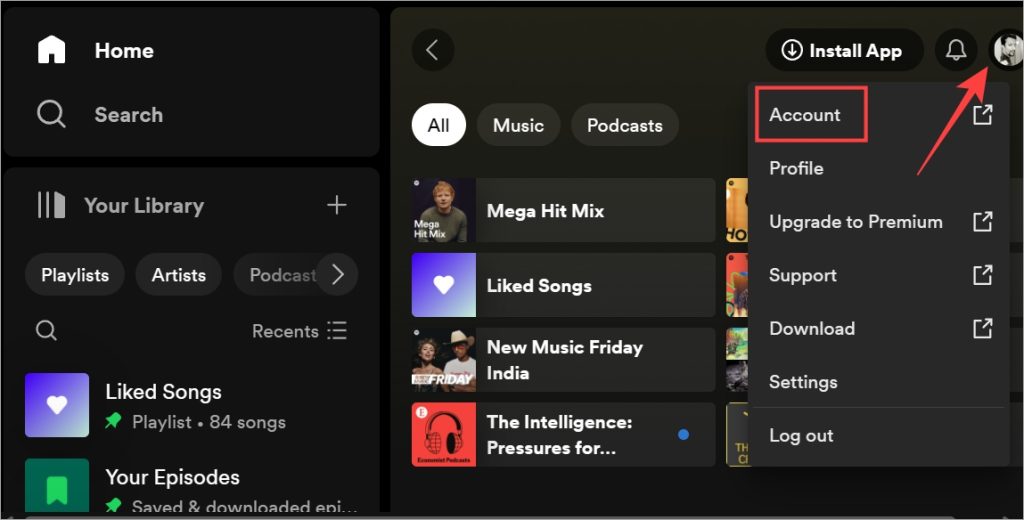The image size is (1024, 520).
Task: Click the blue new-episode dot on The Intelligence
Action: tap(683, 434)
